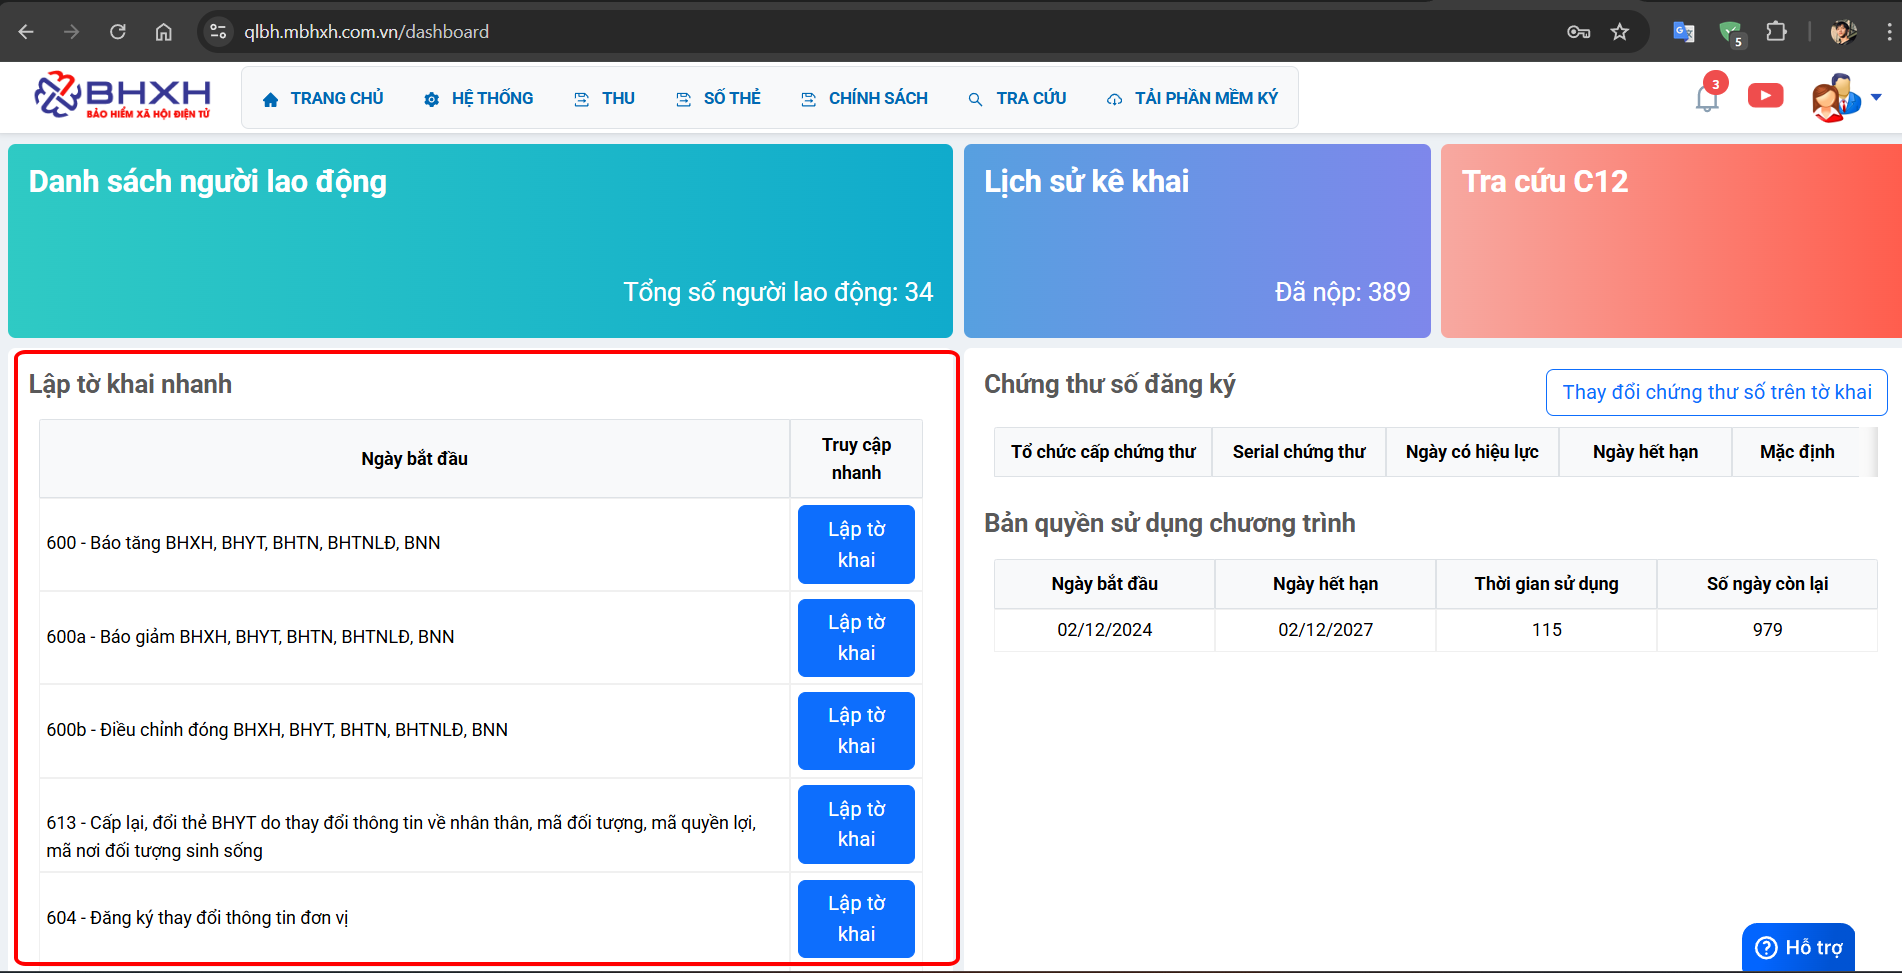
Task: Click Lập tờ khai for form 613
Action: click(856, 824)
